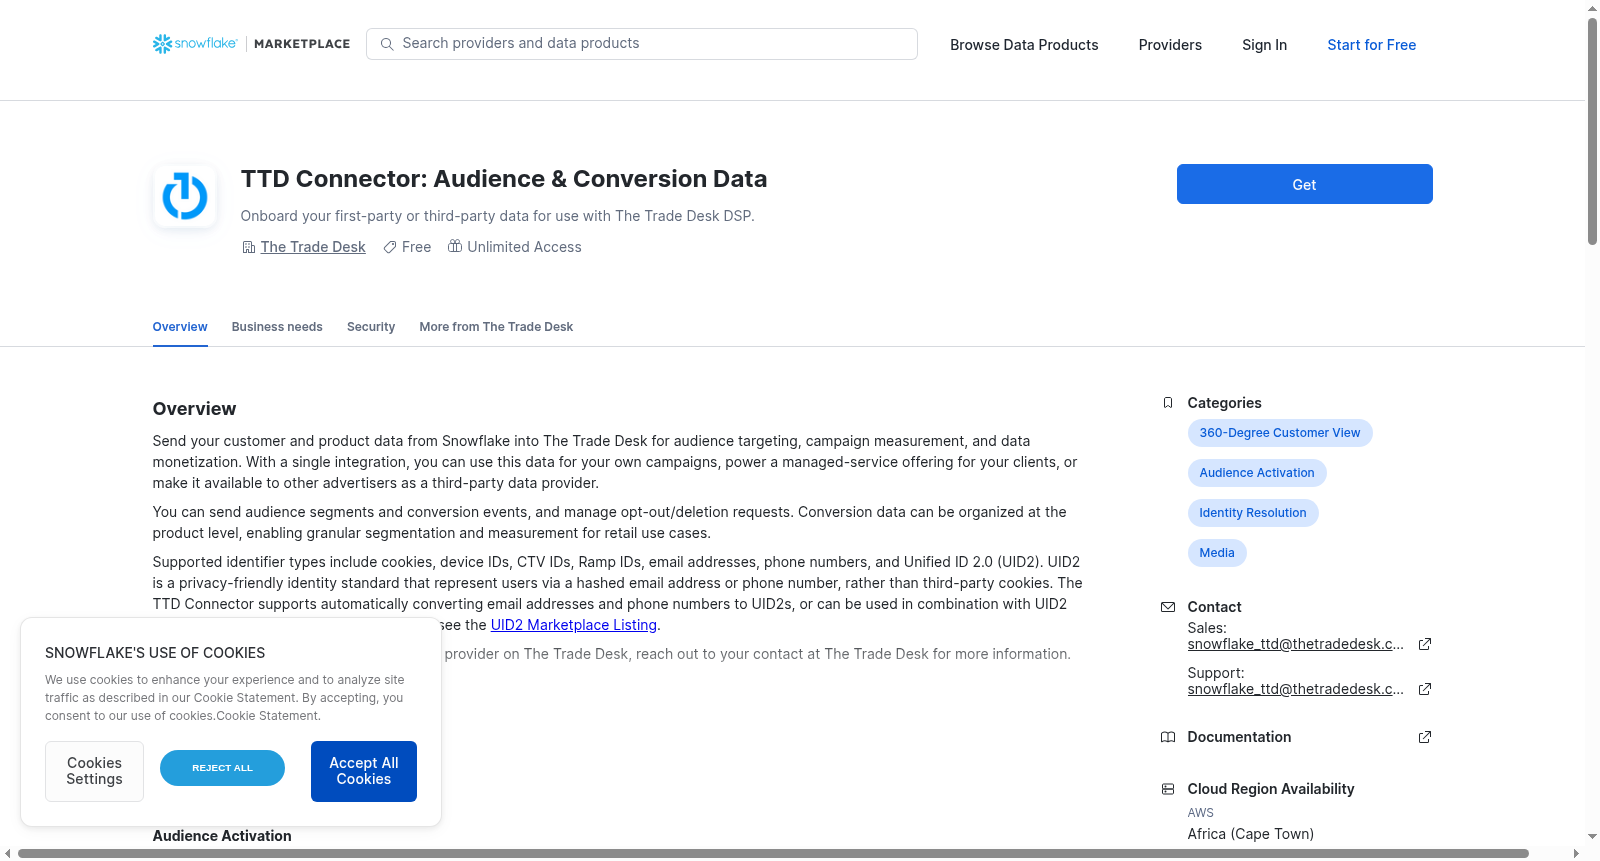This screenshot has height=861, width=1600.
Task: Click the Support email address link
Action: [1296, 689]
